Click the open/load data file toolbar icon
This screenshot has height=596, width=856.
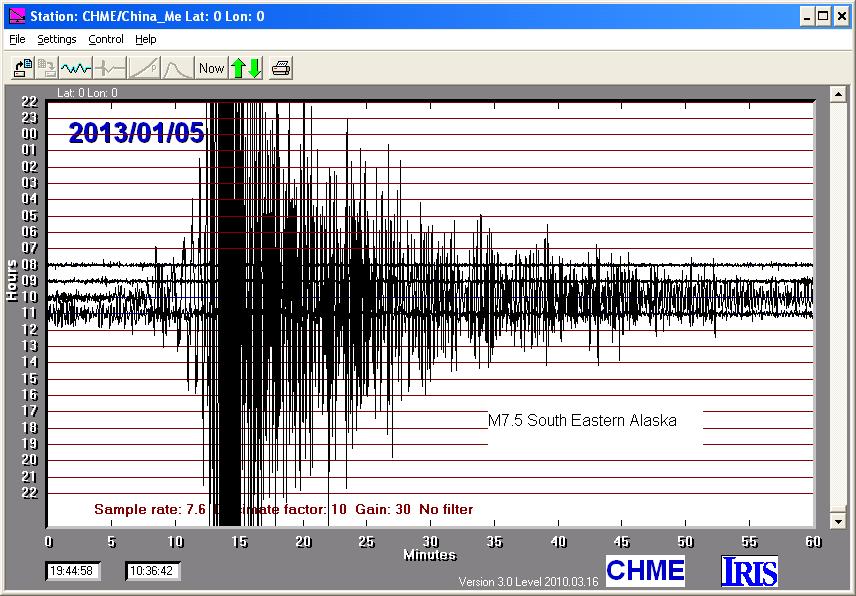pyautogui.click(x=22, y=68)
